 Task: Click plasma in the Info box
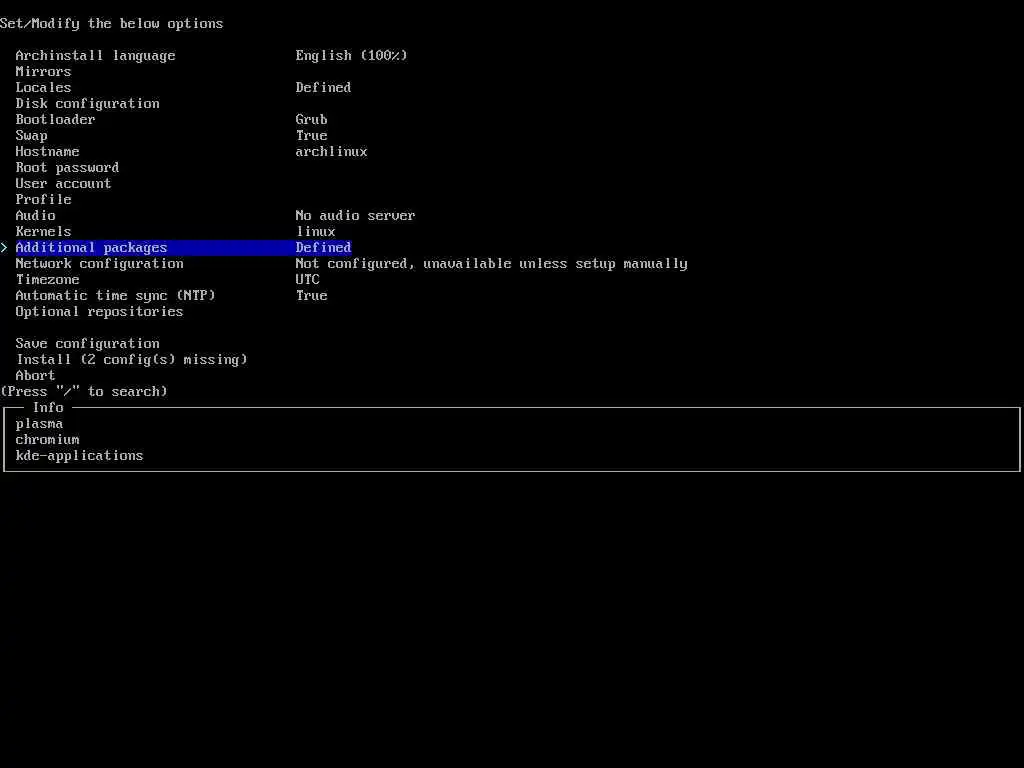tap(39, 424)
